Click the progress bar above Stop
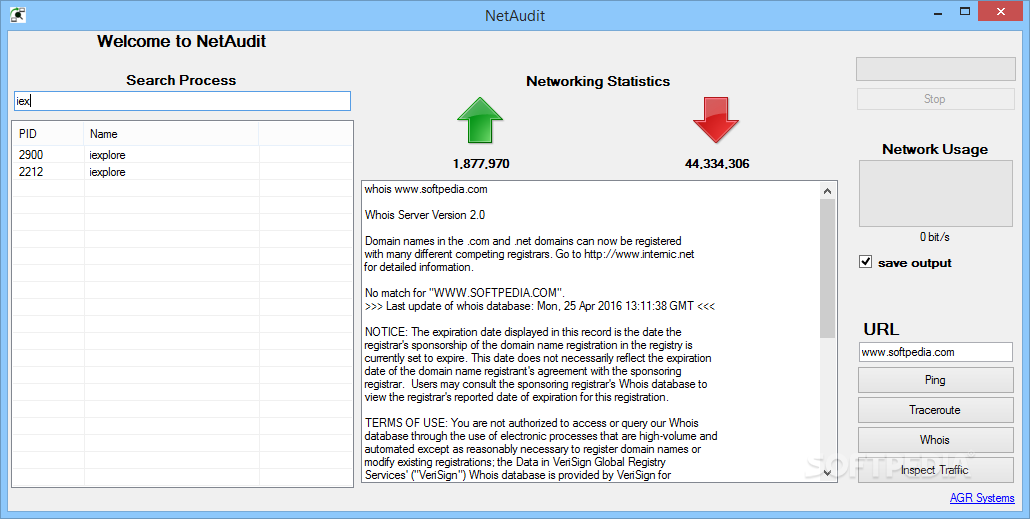This screenshot has height=519, width=1030. click(x=935, y=69)
